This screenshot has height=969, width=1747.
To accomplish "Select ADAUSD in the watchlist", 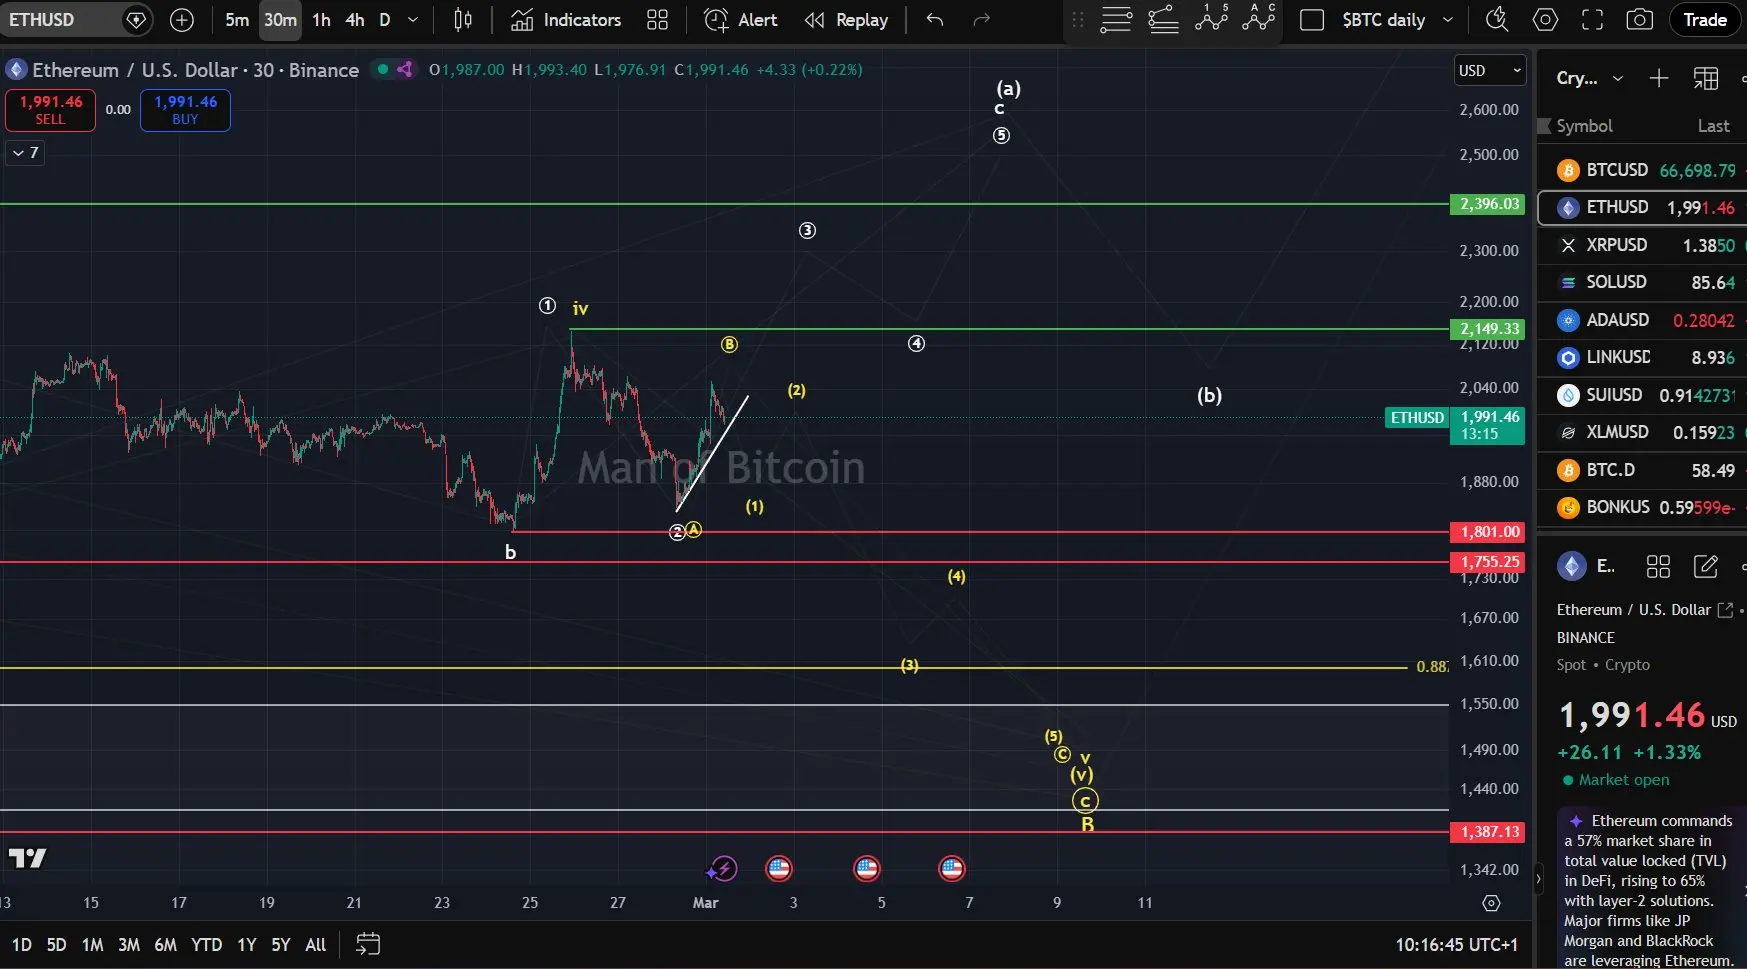I will click(x=1642, y=320).
